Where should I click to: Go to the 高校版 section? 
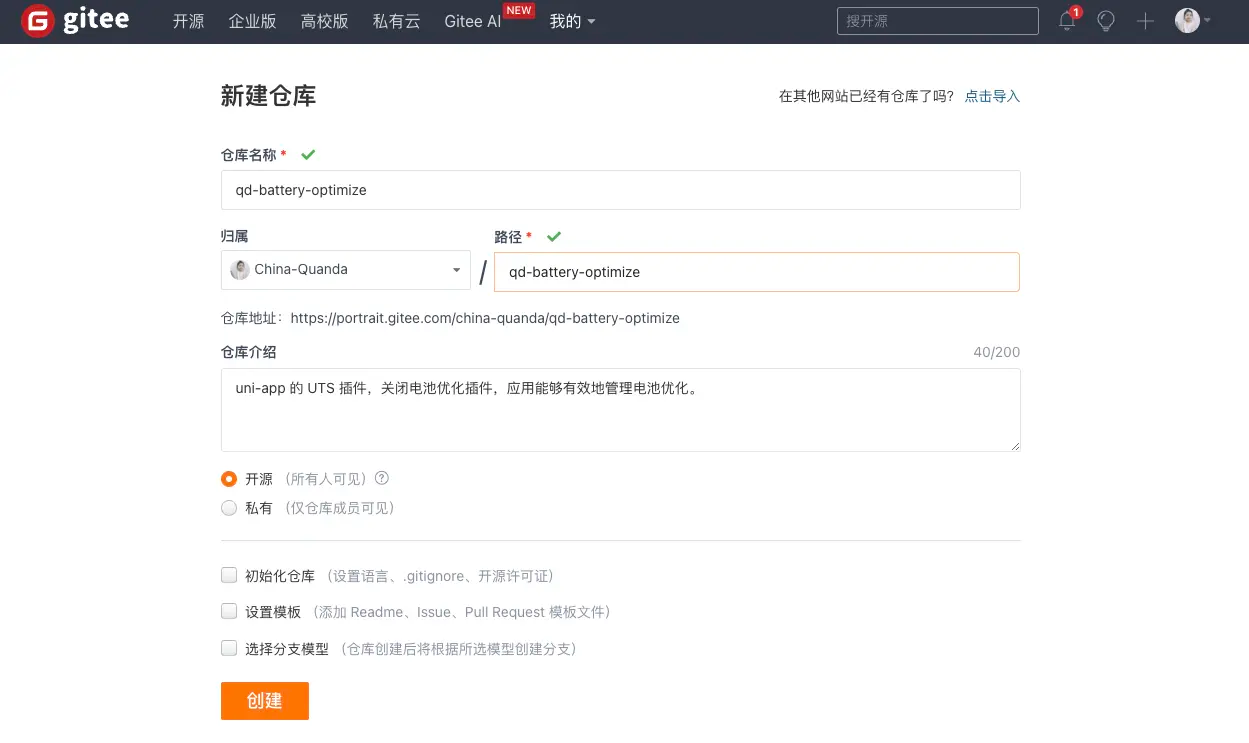[324, 21]
